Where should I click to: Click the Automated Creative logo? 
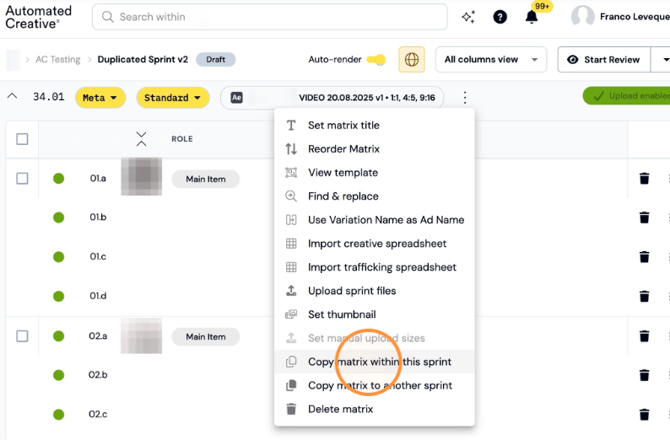38,17
